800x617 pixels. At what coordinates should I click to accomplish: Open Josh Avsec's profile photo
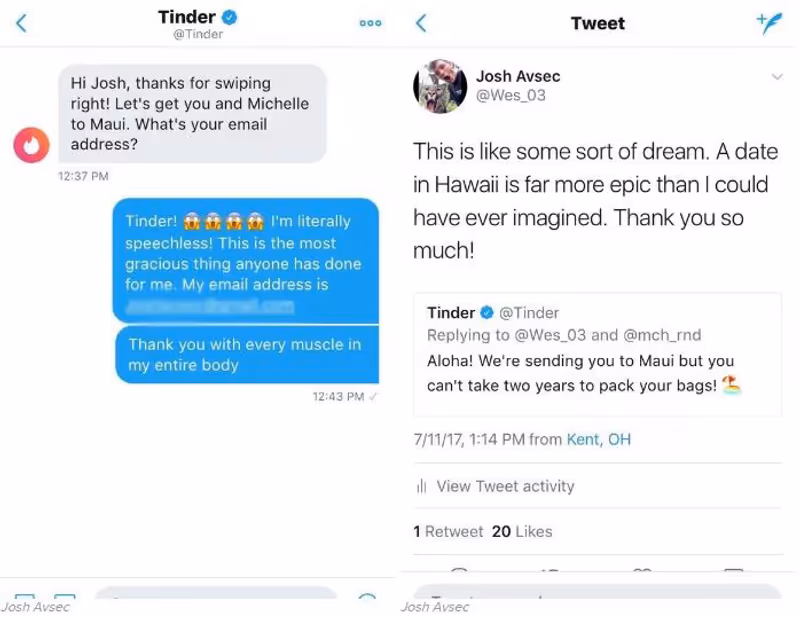440,86
